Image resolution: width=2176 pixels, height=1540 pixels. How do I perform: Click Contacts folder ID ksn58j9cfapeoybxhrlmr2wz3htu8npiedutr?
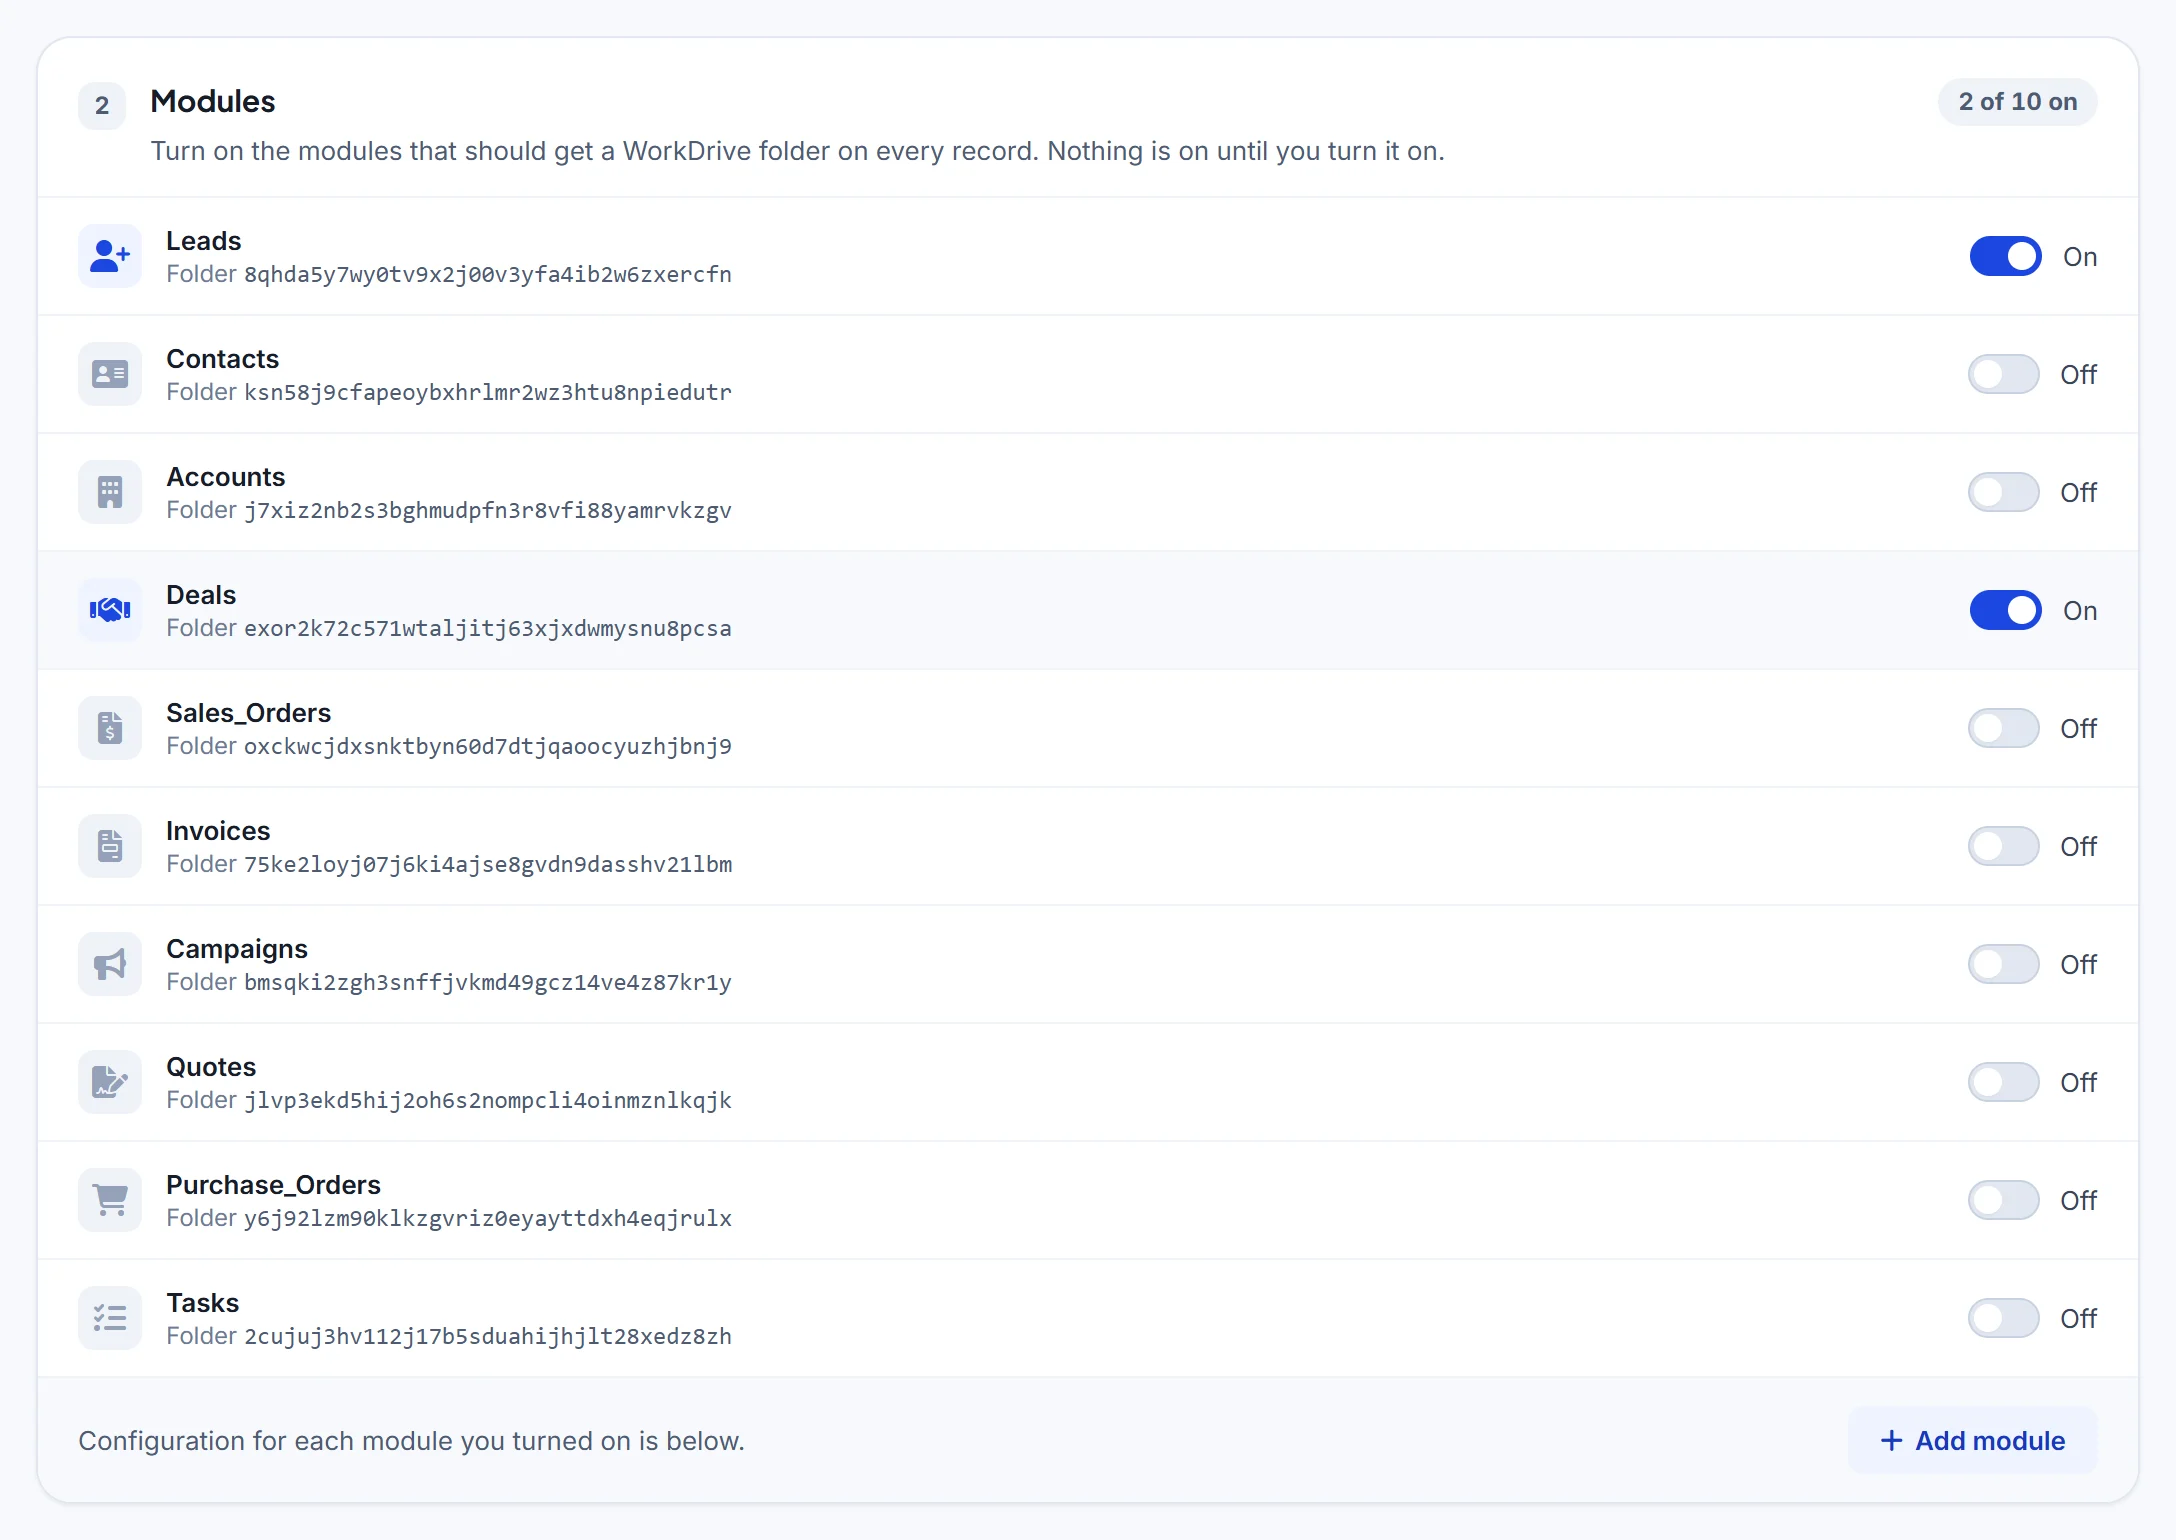(x=488, y=393)
